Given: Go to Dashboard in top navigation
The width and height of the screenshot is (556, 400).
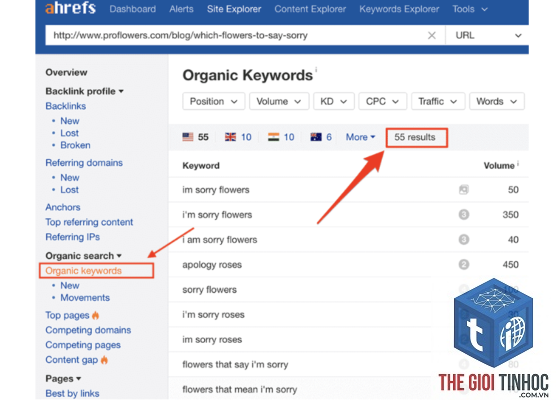Looking at the screenshot, I should click(x=133, y=9).
